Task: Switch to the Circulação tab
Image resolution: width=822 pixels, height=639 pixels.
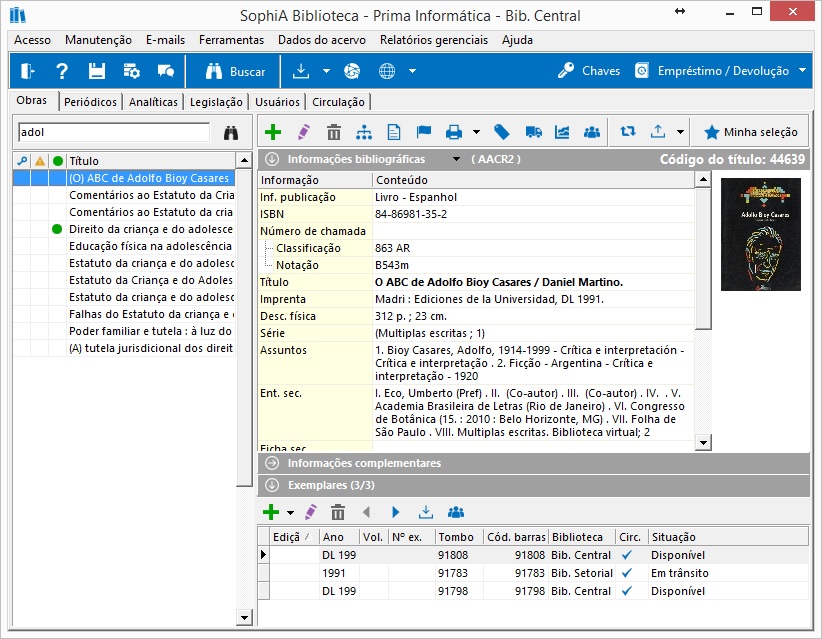Action: pos(338,102)
